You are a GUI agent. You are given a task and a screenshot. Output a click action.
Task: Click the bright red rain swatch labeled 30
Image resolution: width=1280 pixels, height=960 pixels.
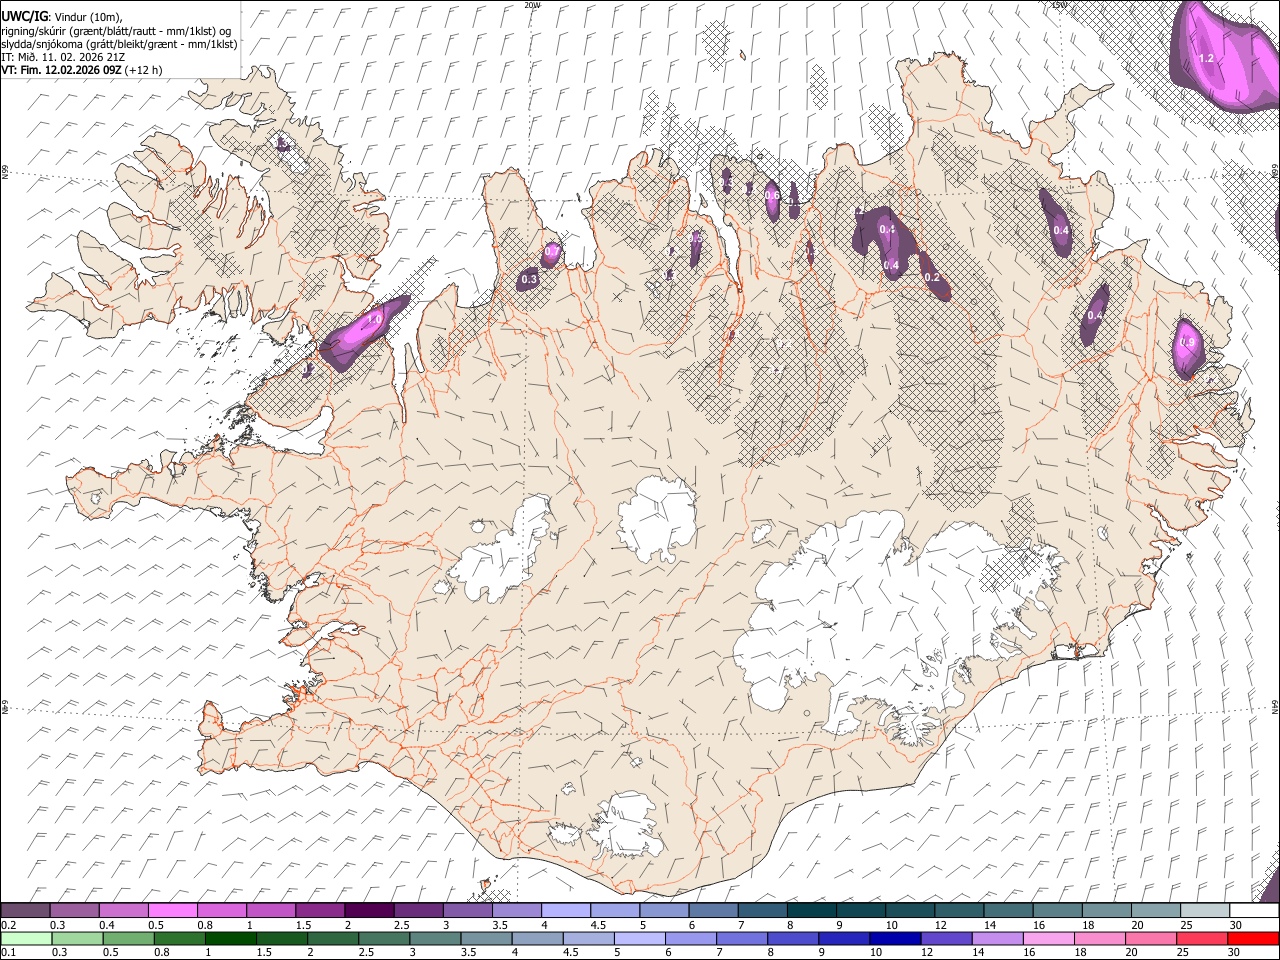(1253, 939)
